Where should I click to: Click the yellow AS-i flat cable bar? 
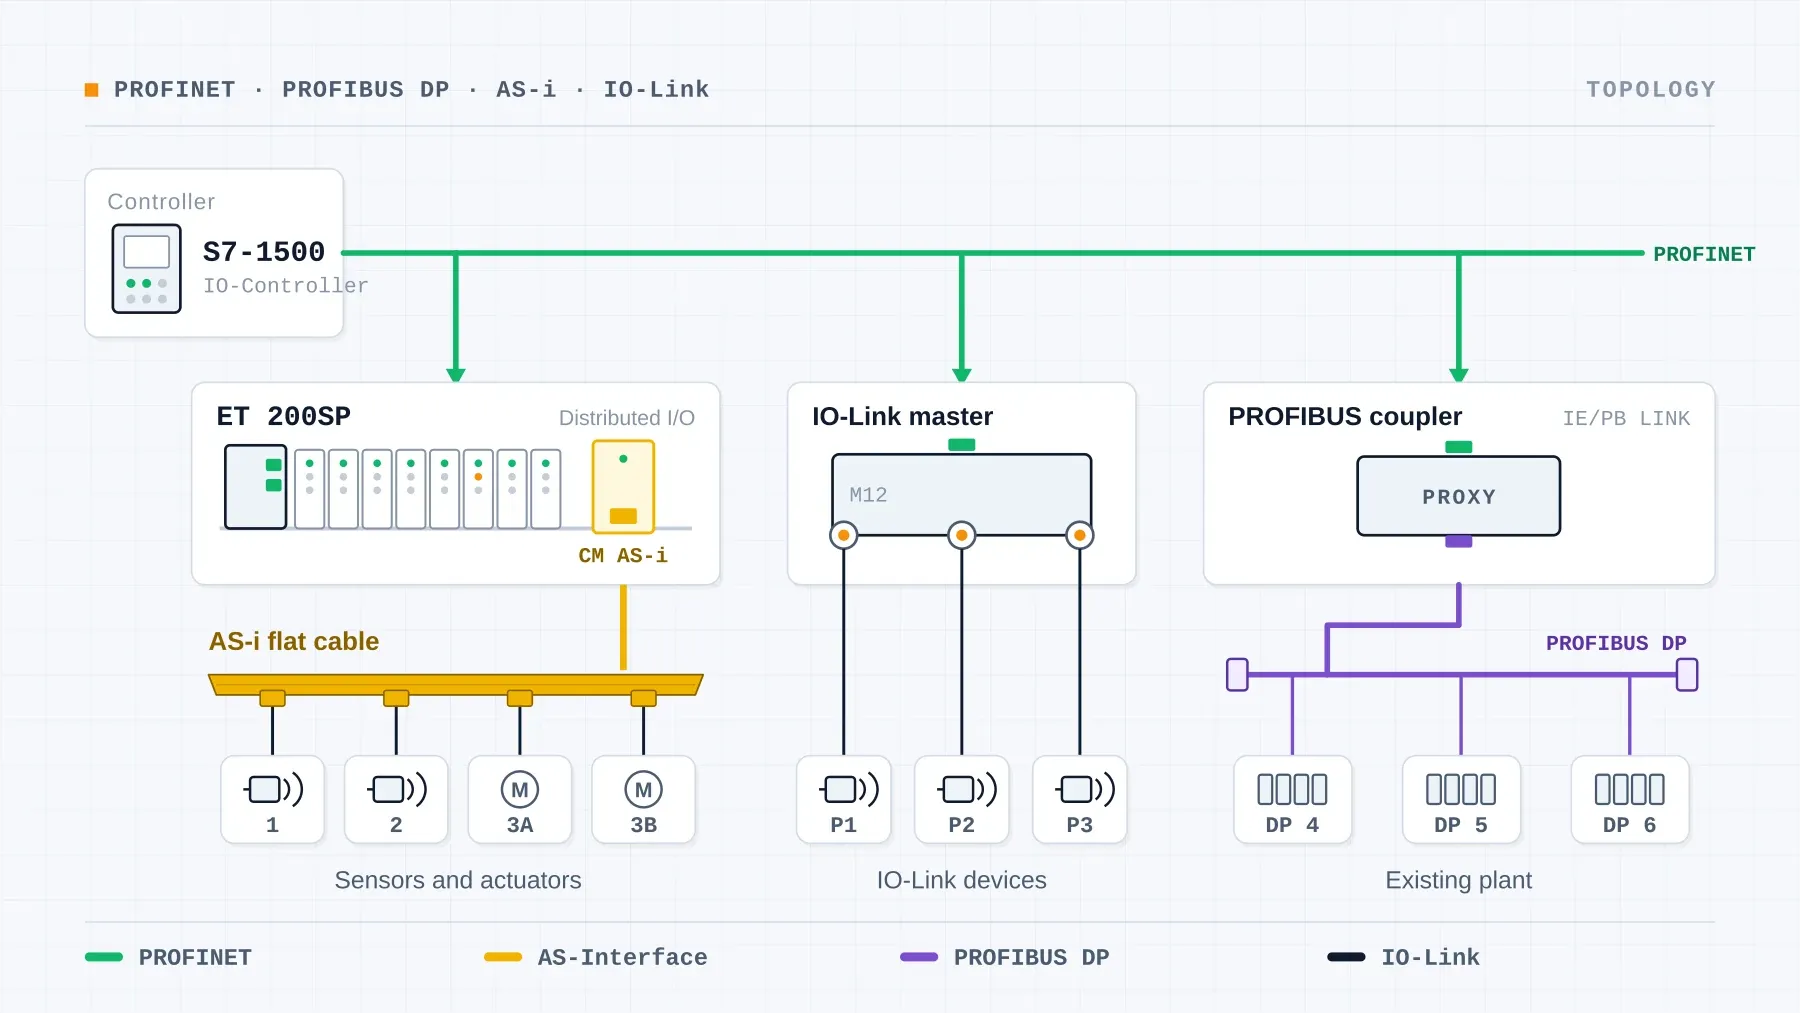point(456,684)
